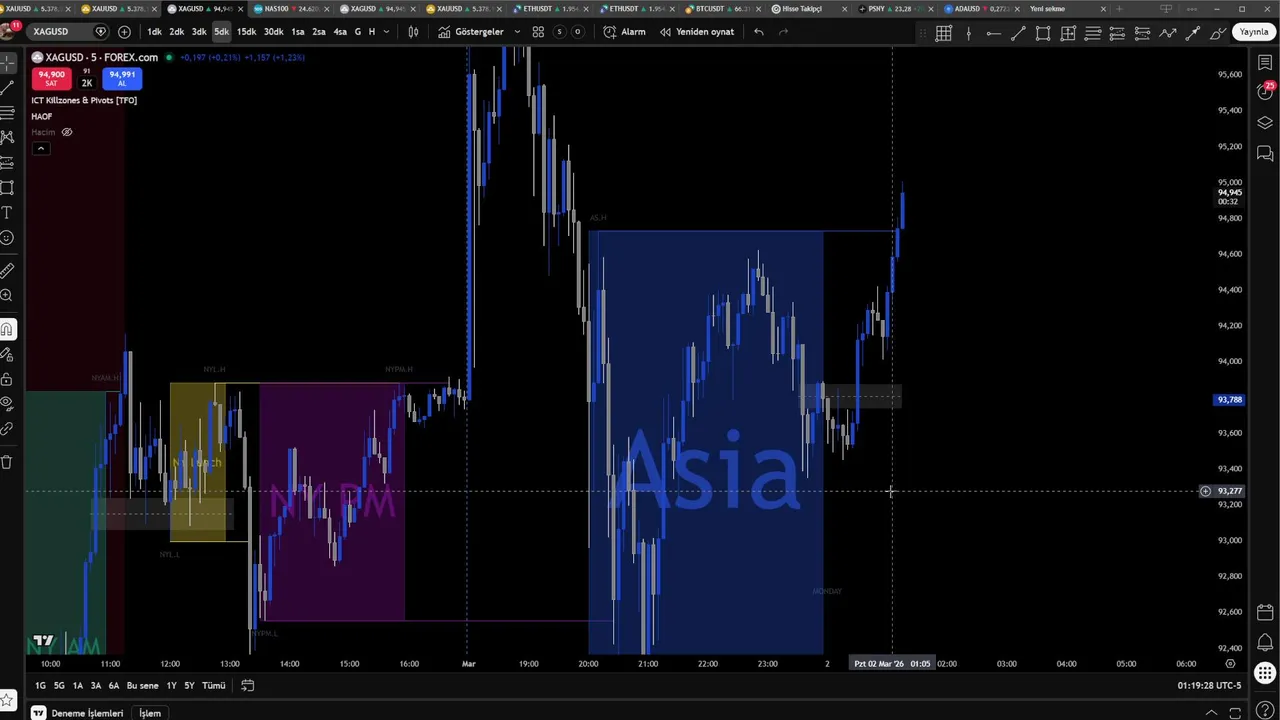This screenshot has height=720, width=1280.
Task: Expand the bottom panel chevron
Action: coord(1212,712)
